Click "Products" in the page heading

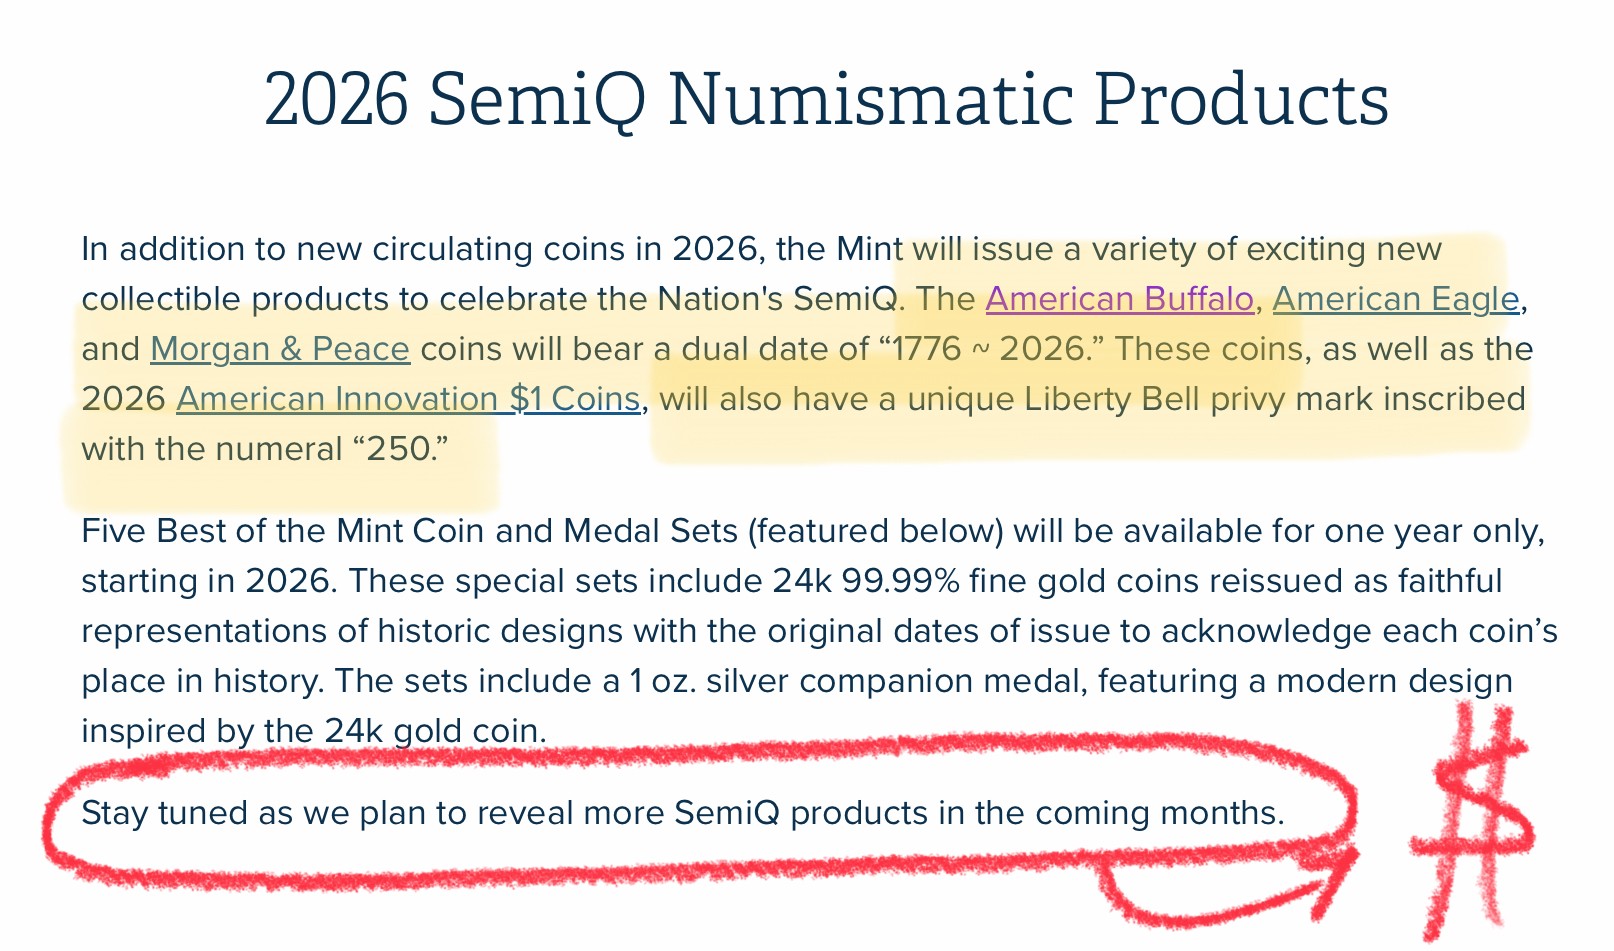pos(1241,100)
